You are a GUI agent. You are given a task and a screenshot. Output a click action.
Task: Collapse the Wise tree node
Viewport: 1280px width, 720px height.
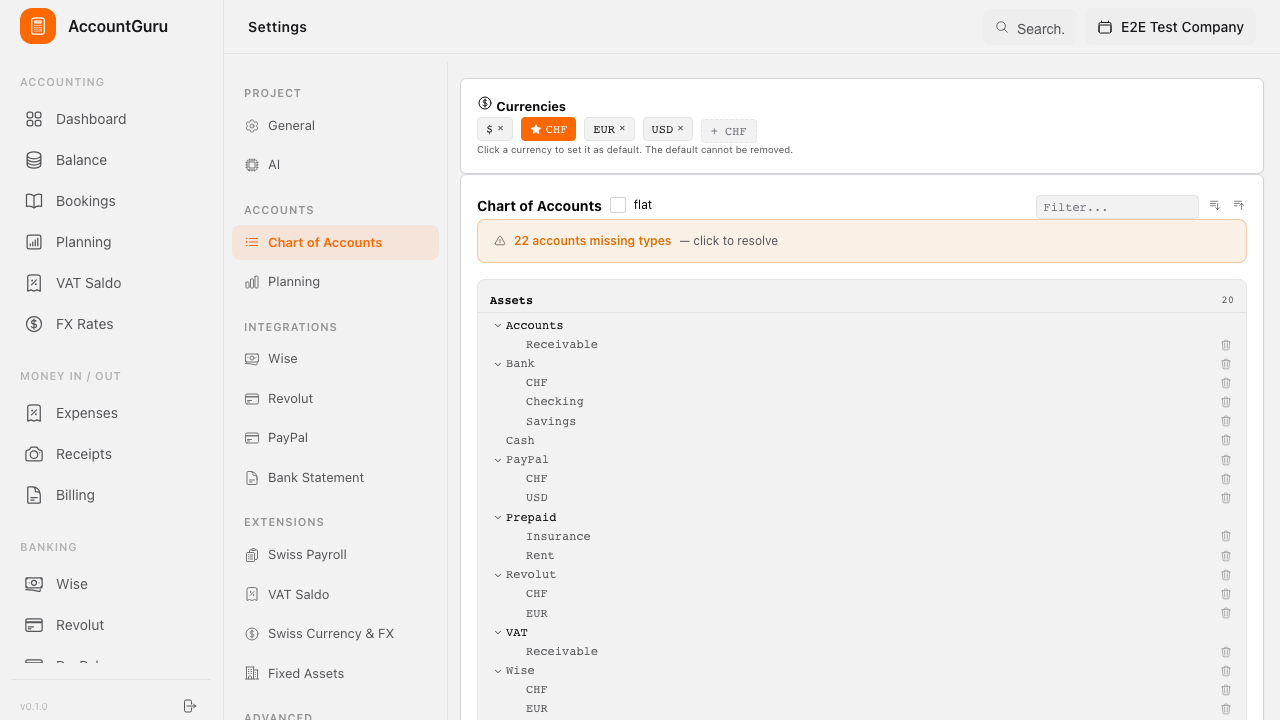tap(498, 671)
